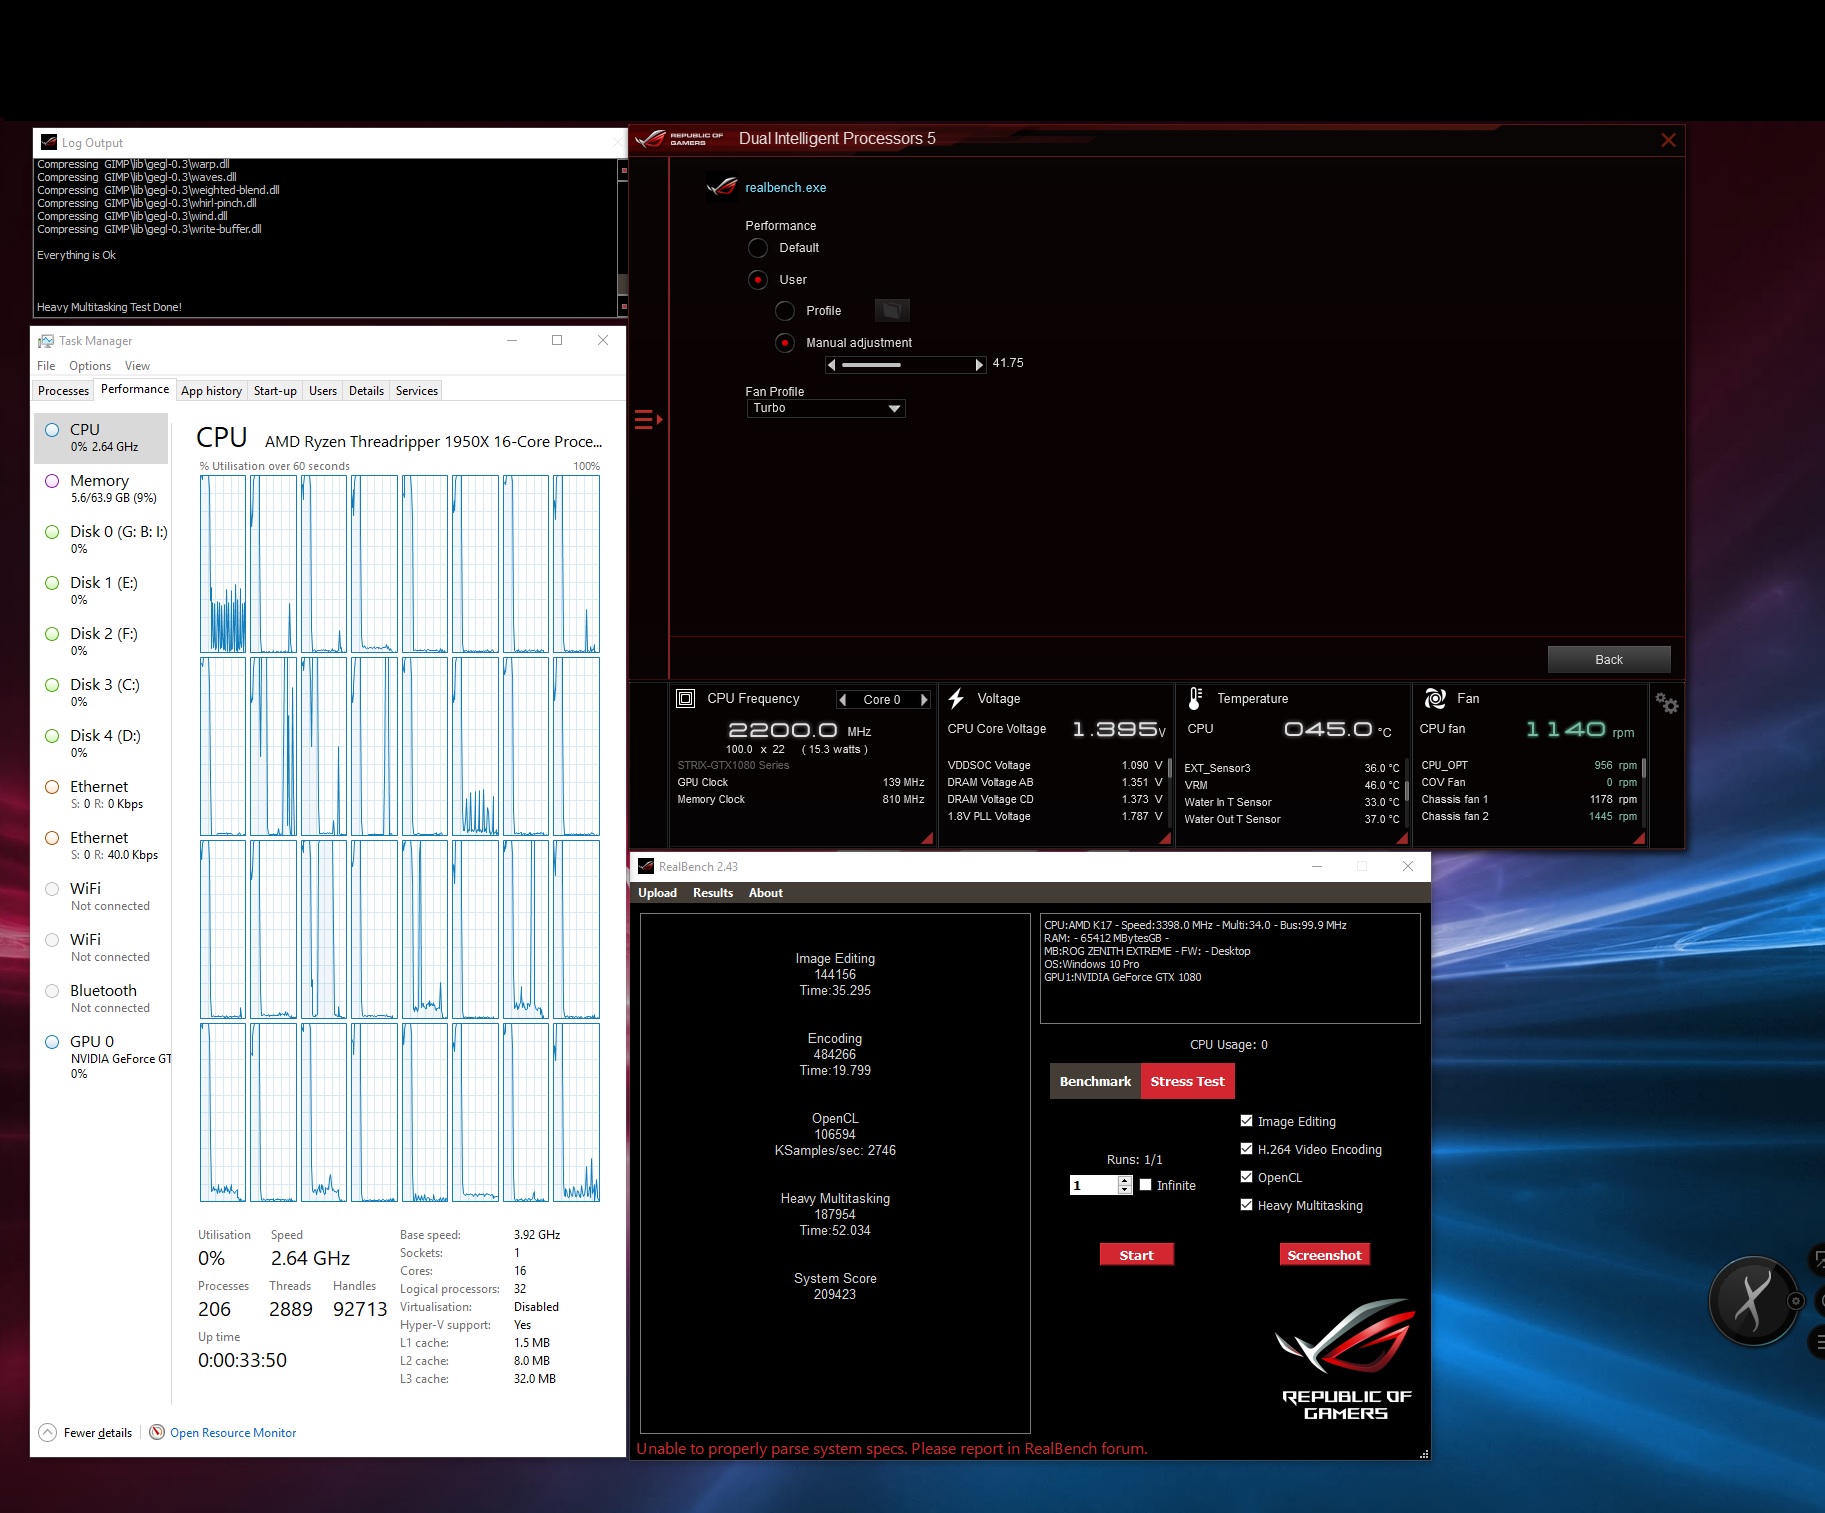Click the Voltage lightning bolt icon

tap(956, 698)
